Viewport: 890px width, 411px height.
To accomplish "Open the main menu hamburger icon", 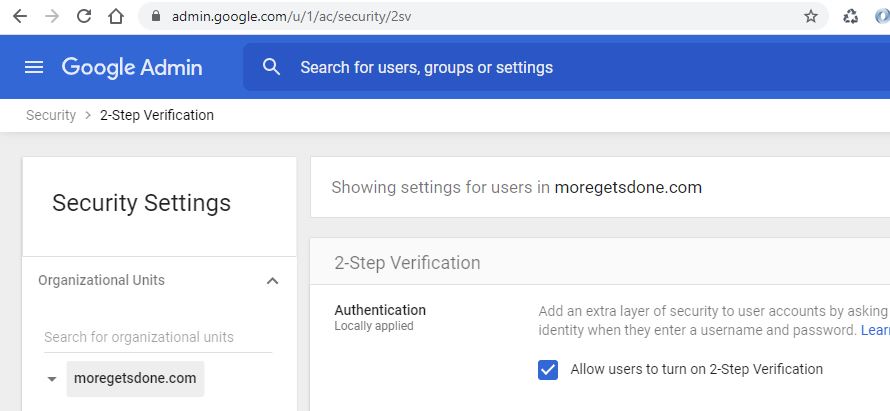I will point(34,67).
